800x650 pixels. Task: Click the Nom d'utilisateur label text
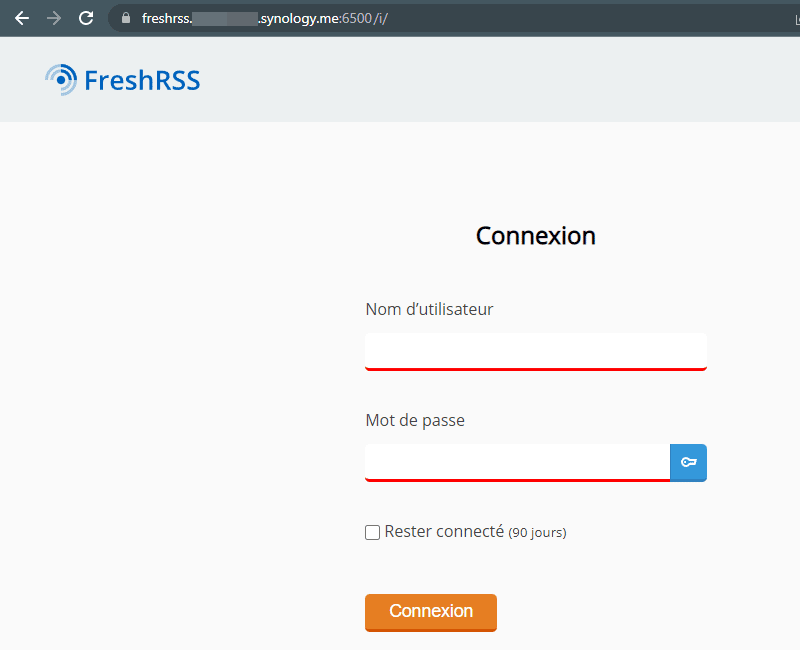tap(428, 309)
